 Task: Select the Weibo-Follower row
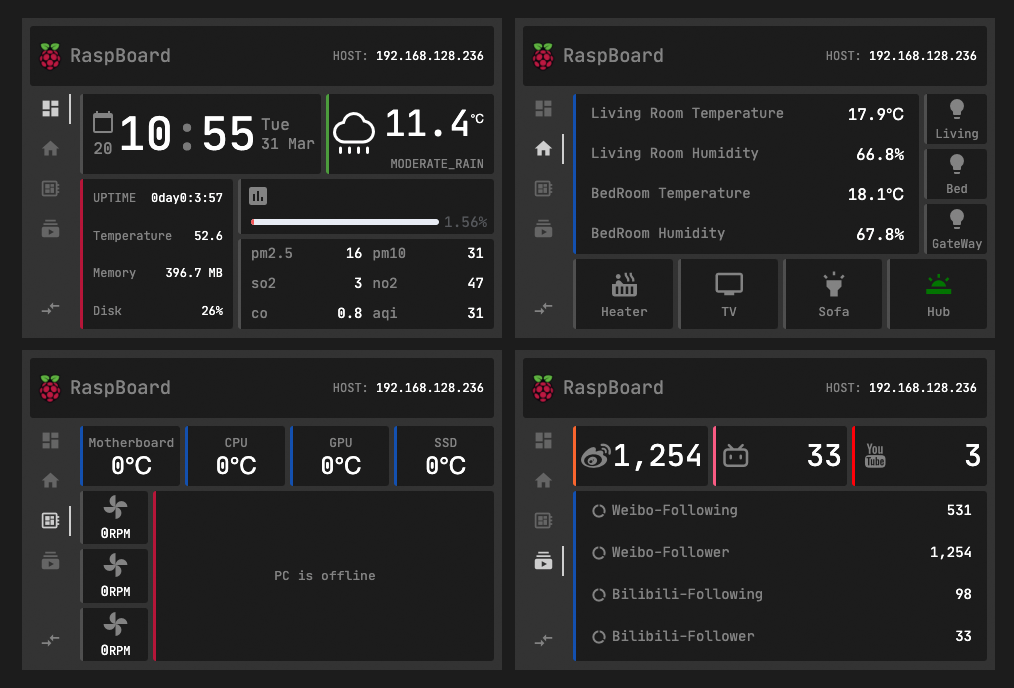pos(781,552)
